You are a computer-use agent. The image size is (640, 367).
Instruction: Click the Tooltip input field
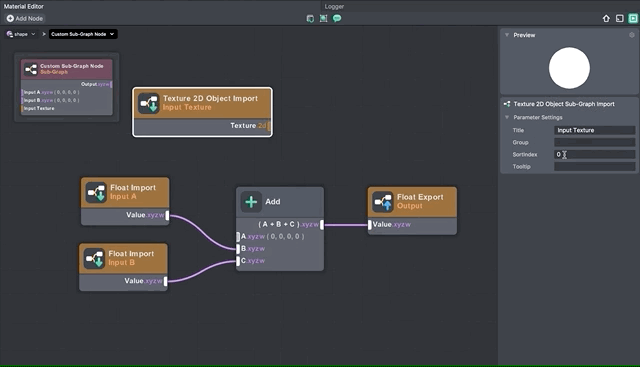(x=594, y=167)
